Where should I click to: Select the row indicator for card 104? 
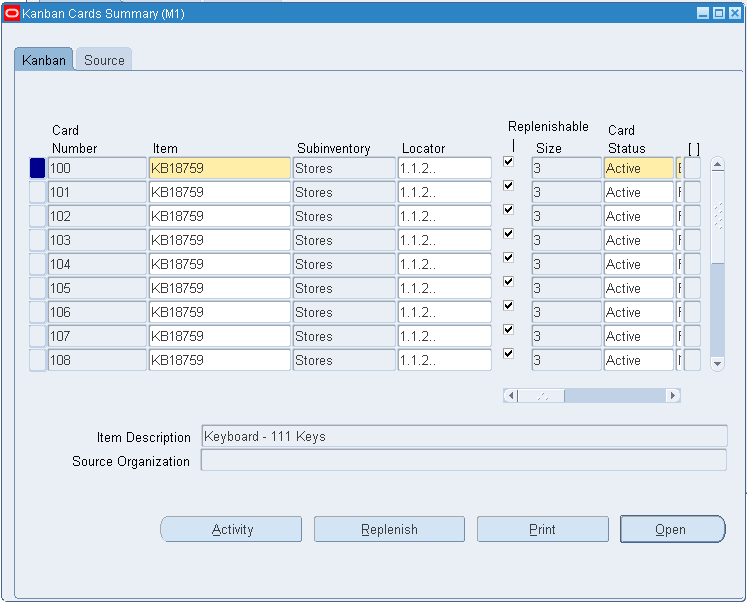pos(37,264)
